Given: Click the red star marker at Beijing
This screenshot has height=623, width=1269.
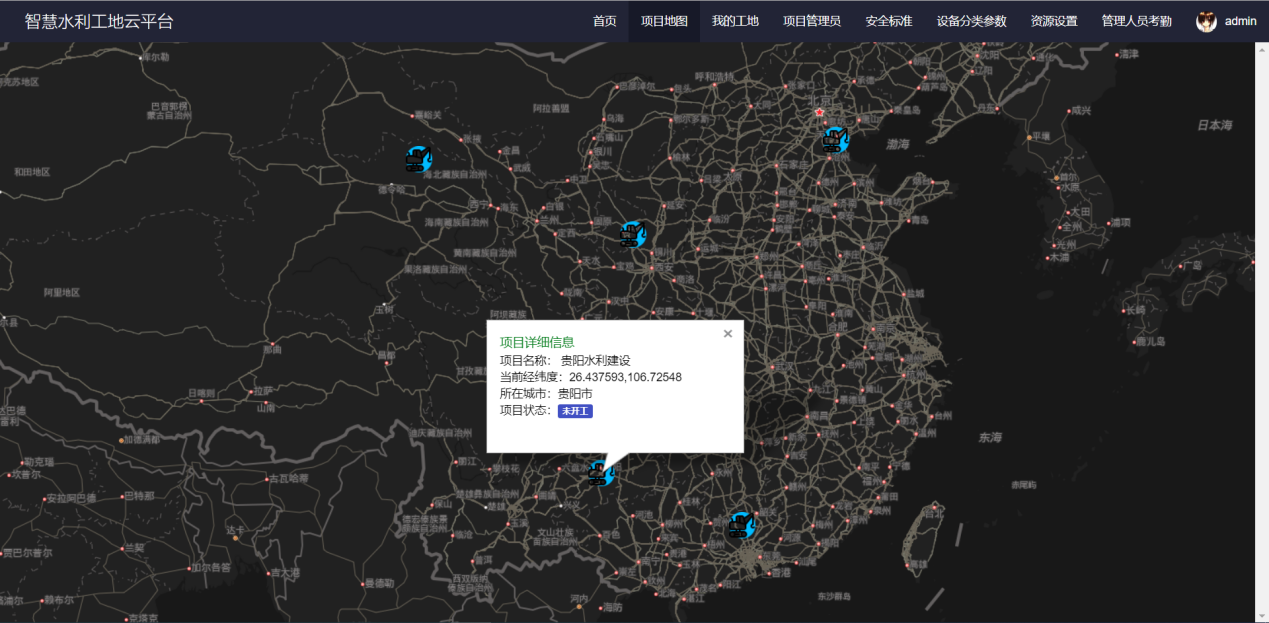Looking at the screenshot, I should coord(820,113).
